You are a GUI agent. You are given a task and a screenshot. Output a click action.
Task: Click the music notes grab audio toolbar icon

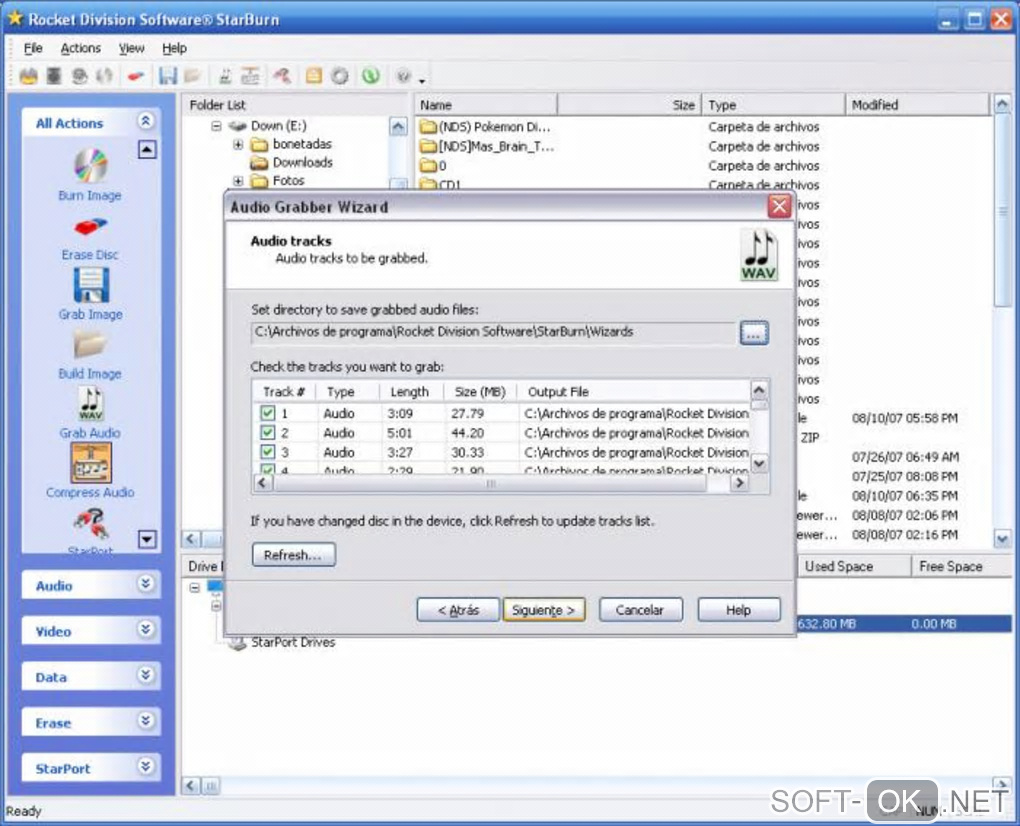[225, 76]
